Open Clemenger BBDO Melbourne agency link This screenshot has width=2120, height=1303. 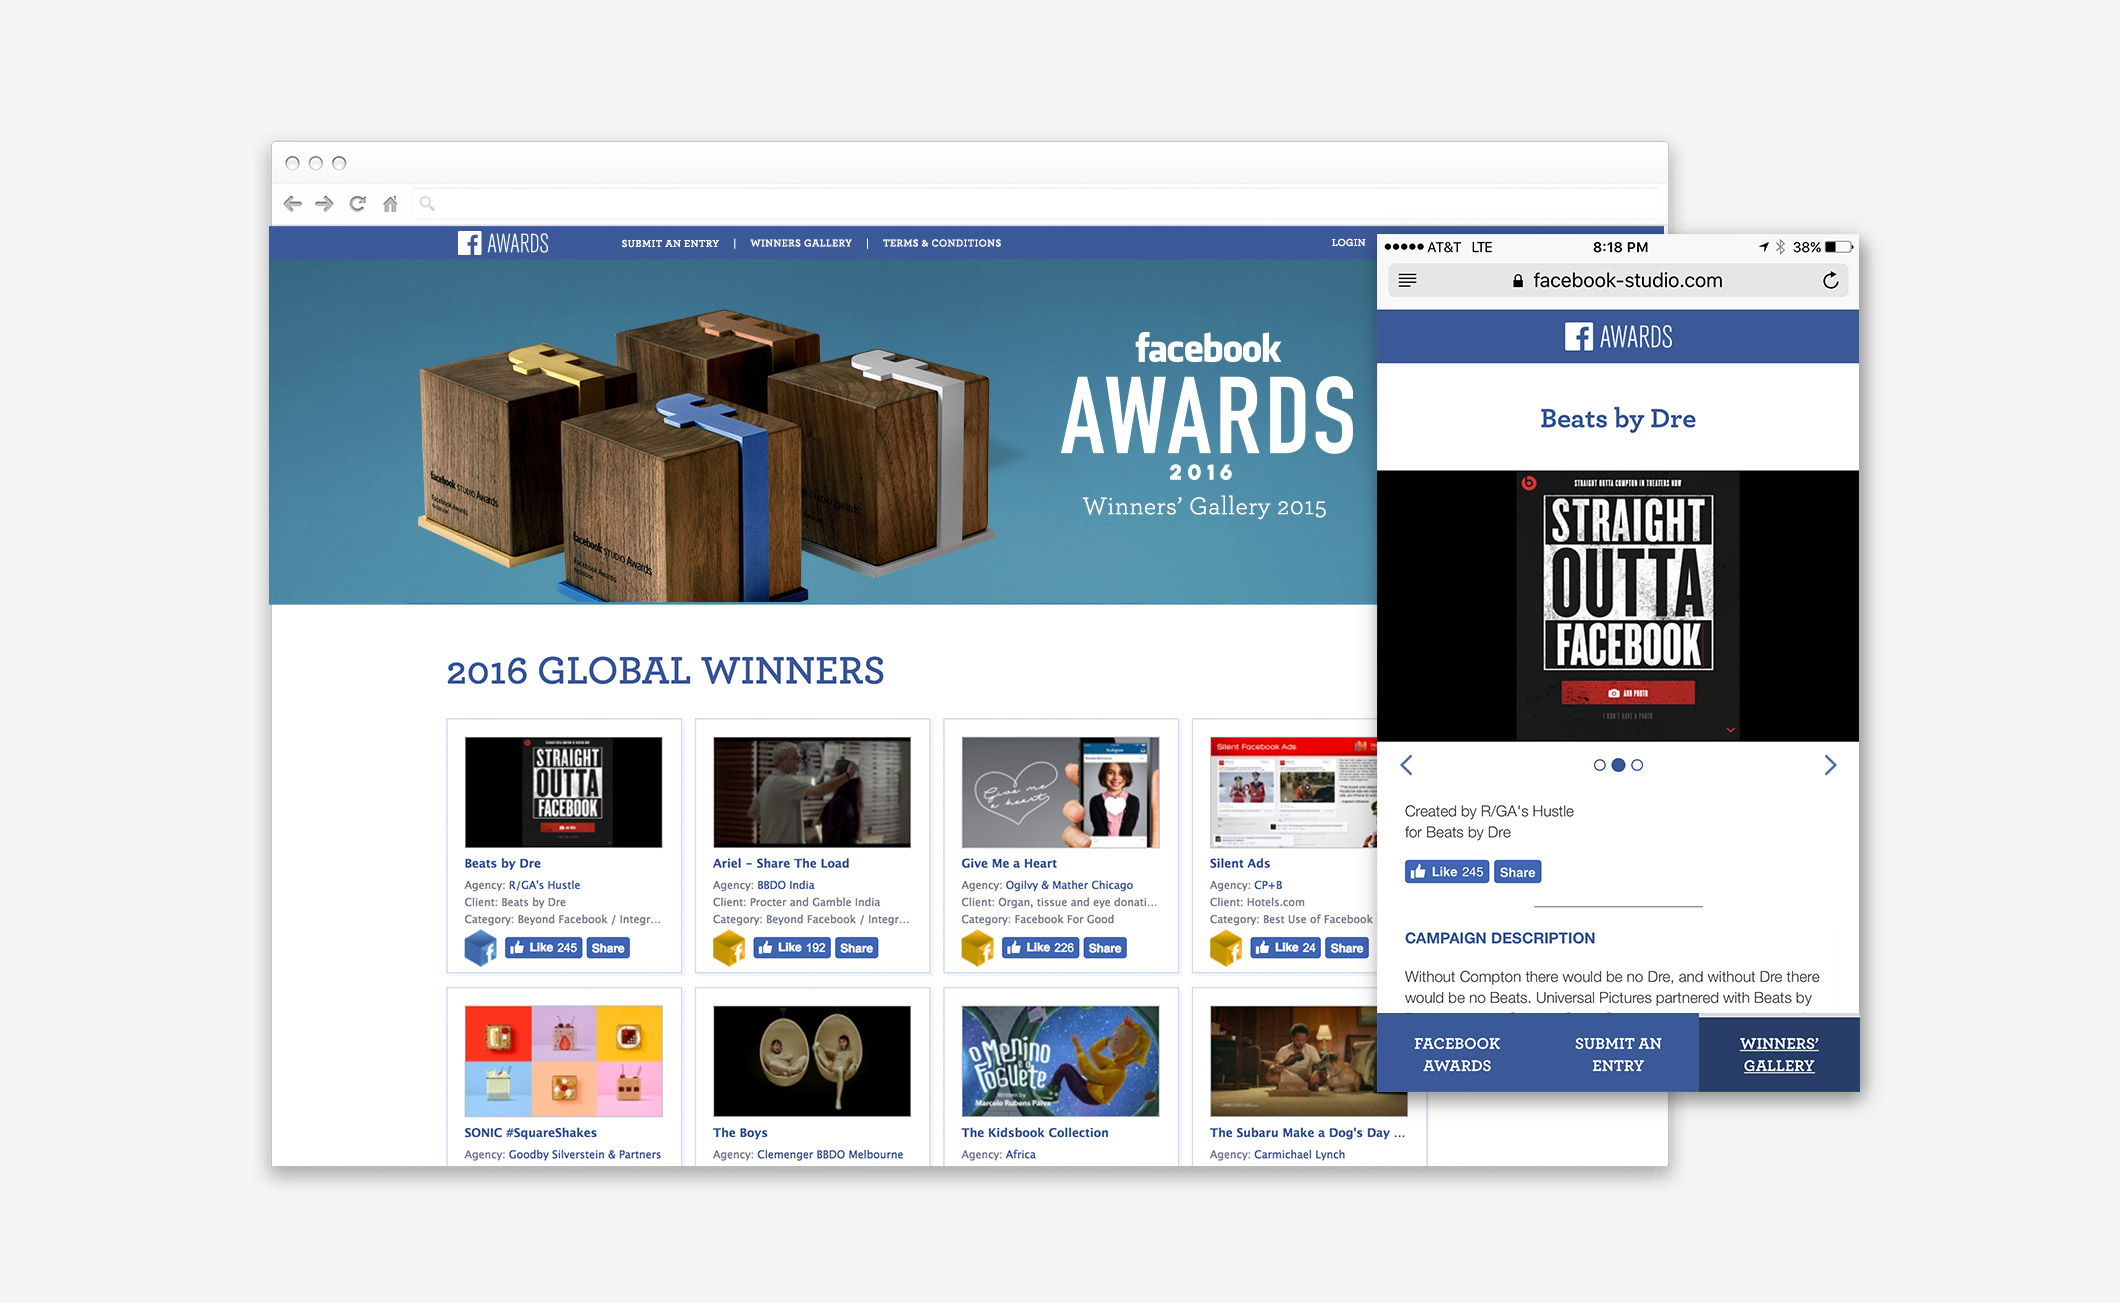coord(830,1154)
